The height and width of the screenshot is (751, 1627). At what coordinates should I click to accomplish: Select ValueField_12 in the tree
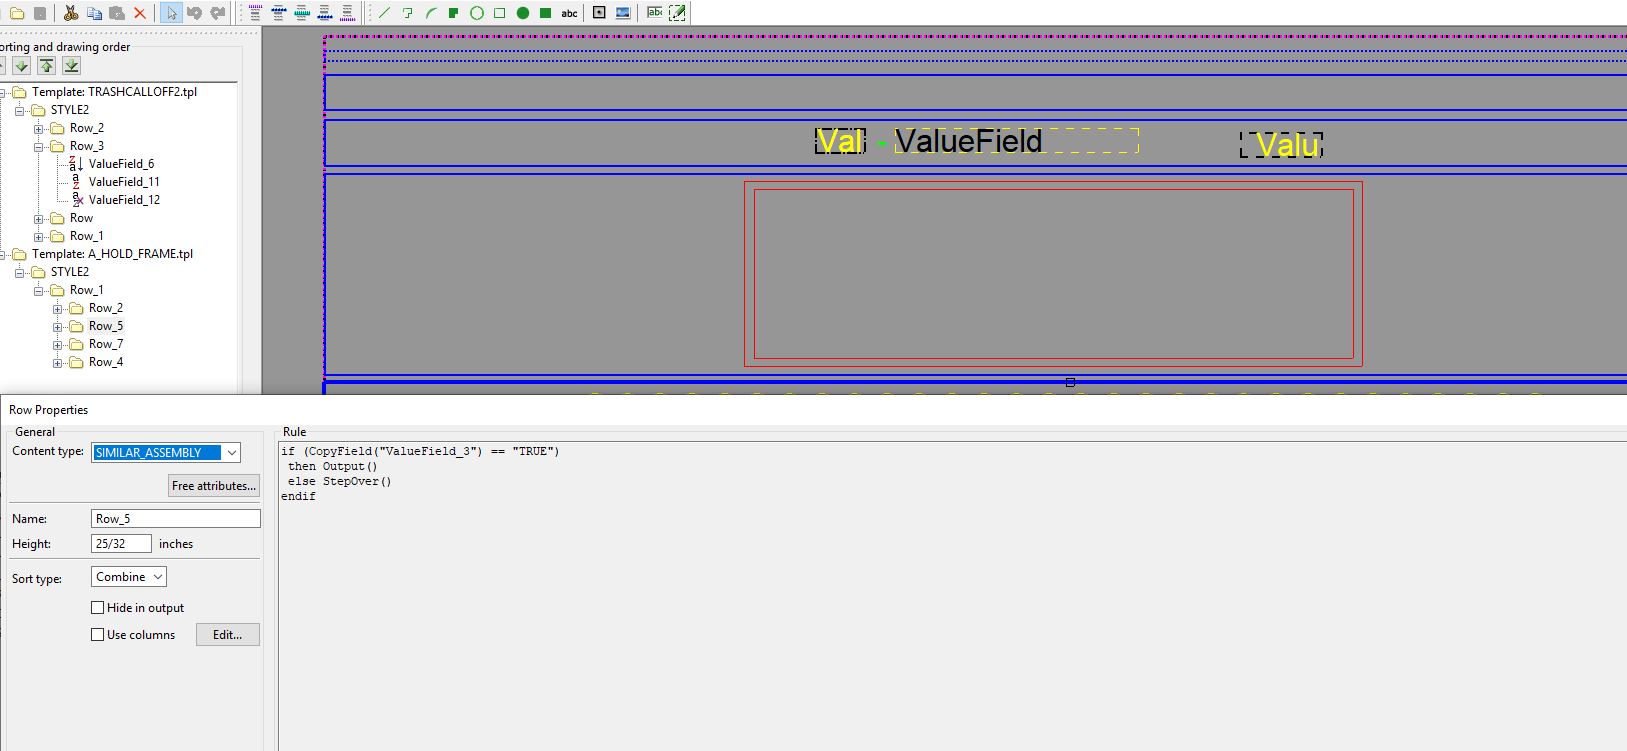click(x=124, y=200)
